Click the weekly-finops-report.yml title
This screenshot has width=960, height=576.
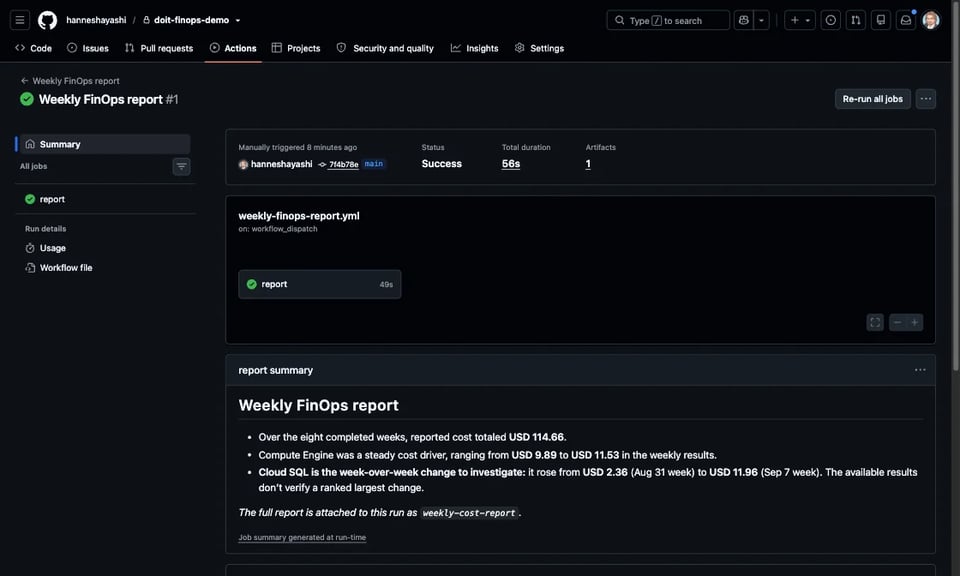click(299, 215)
